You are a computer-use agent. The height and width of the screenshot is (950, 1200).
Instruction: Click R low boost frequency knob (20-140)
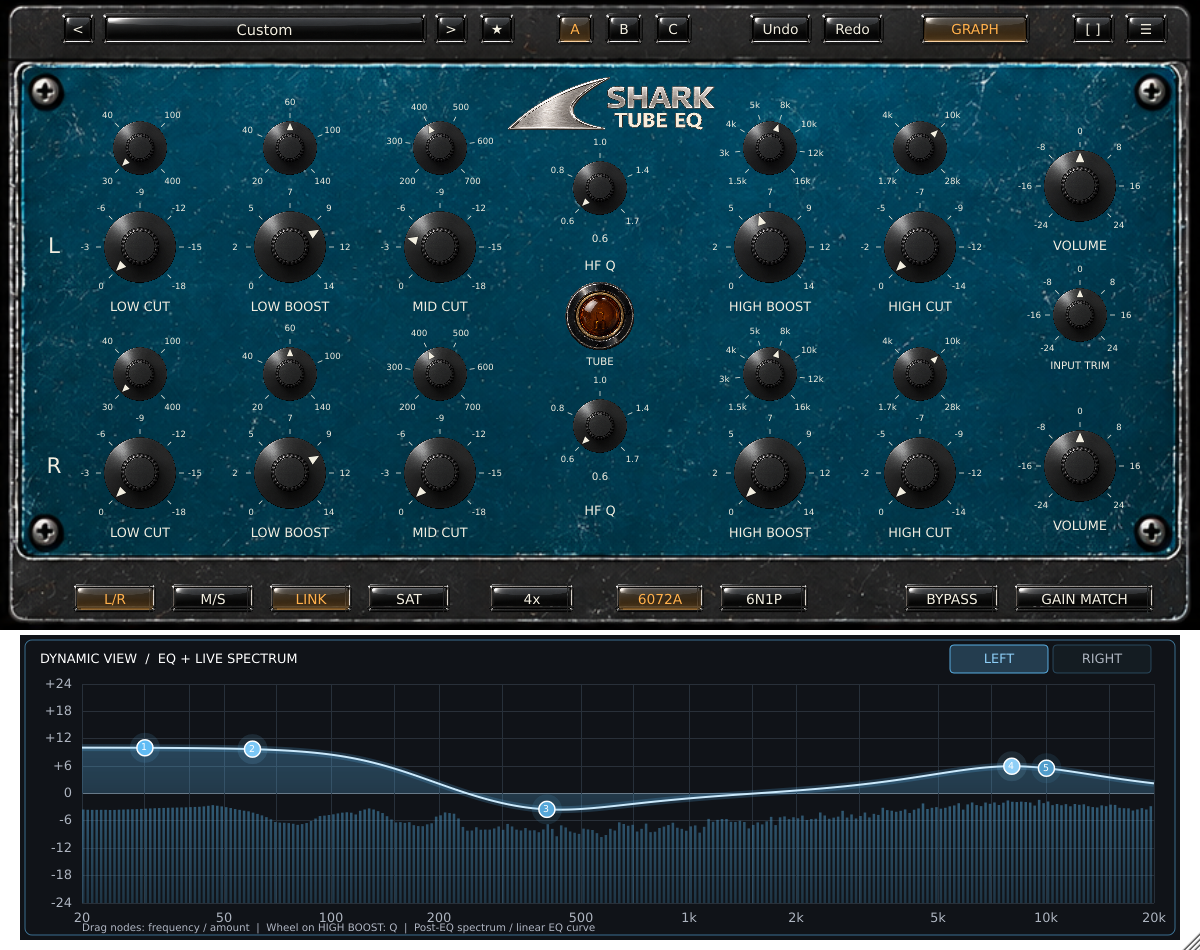pyautogui.click(x=290, y=374)
